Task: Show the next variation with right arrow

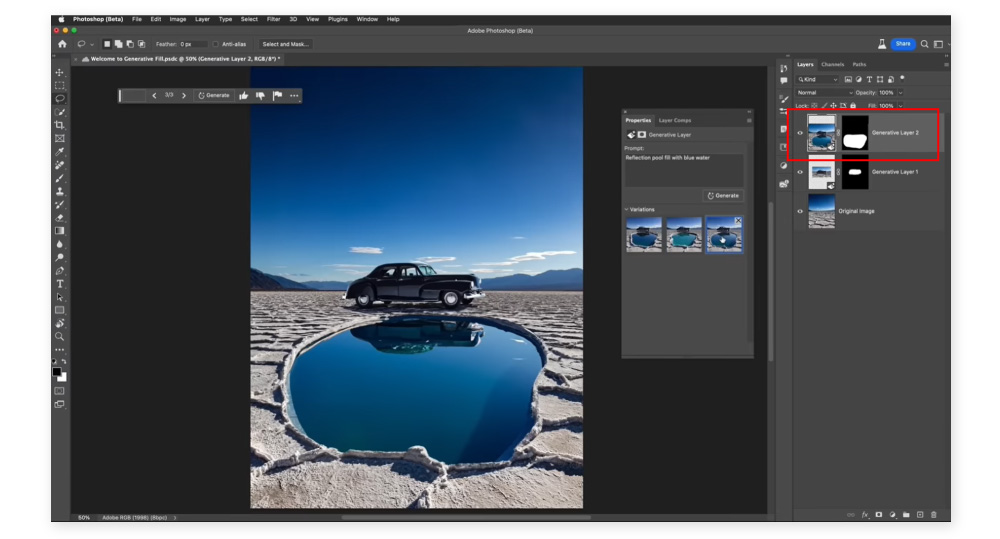Action: (184, 96)
